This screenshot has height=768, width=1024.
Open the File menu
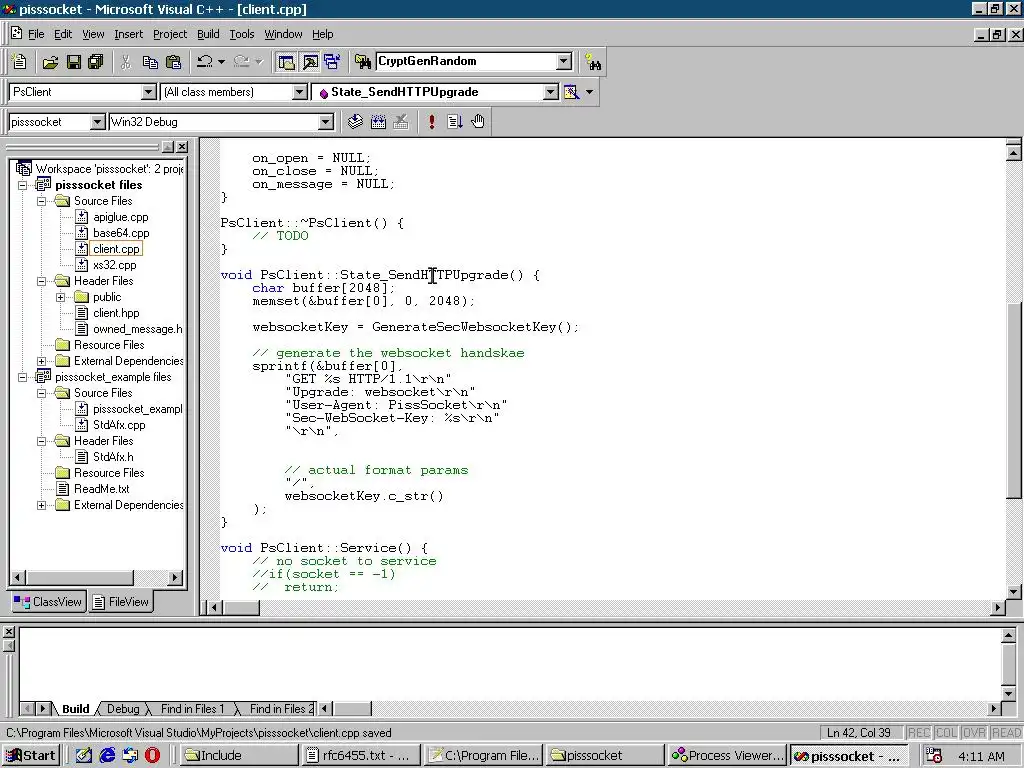[x=36, y=34]
